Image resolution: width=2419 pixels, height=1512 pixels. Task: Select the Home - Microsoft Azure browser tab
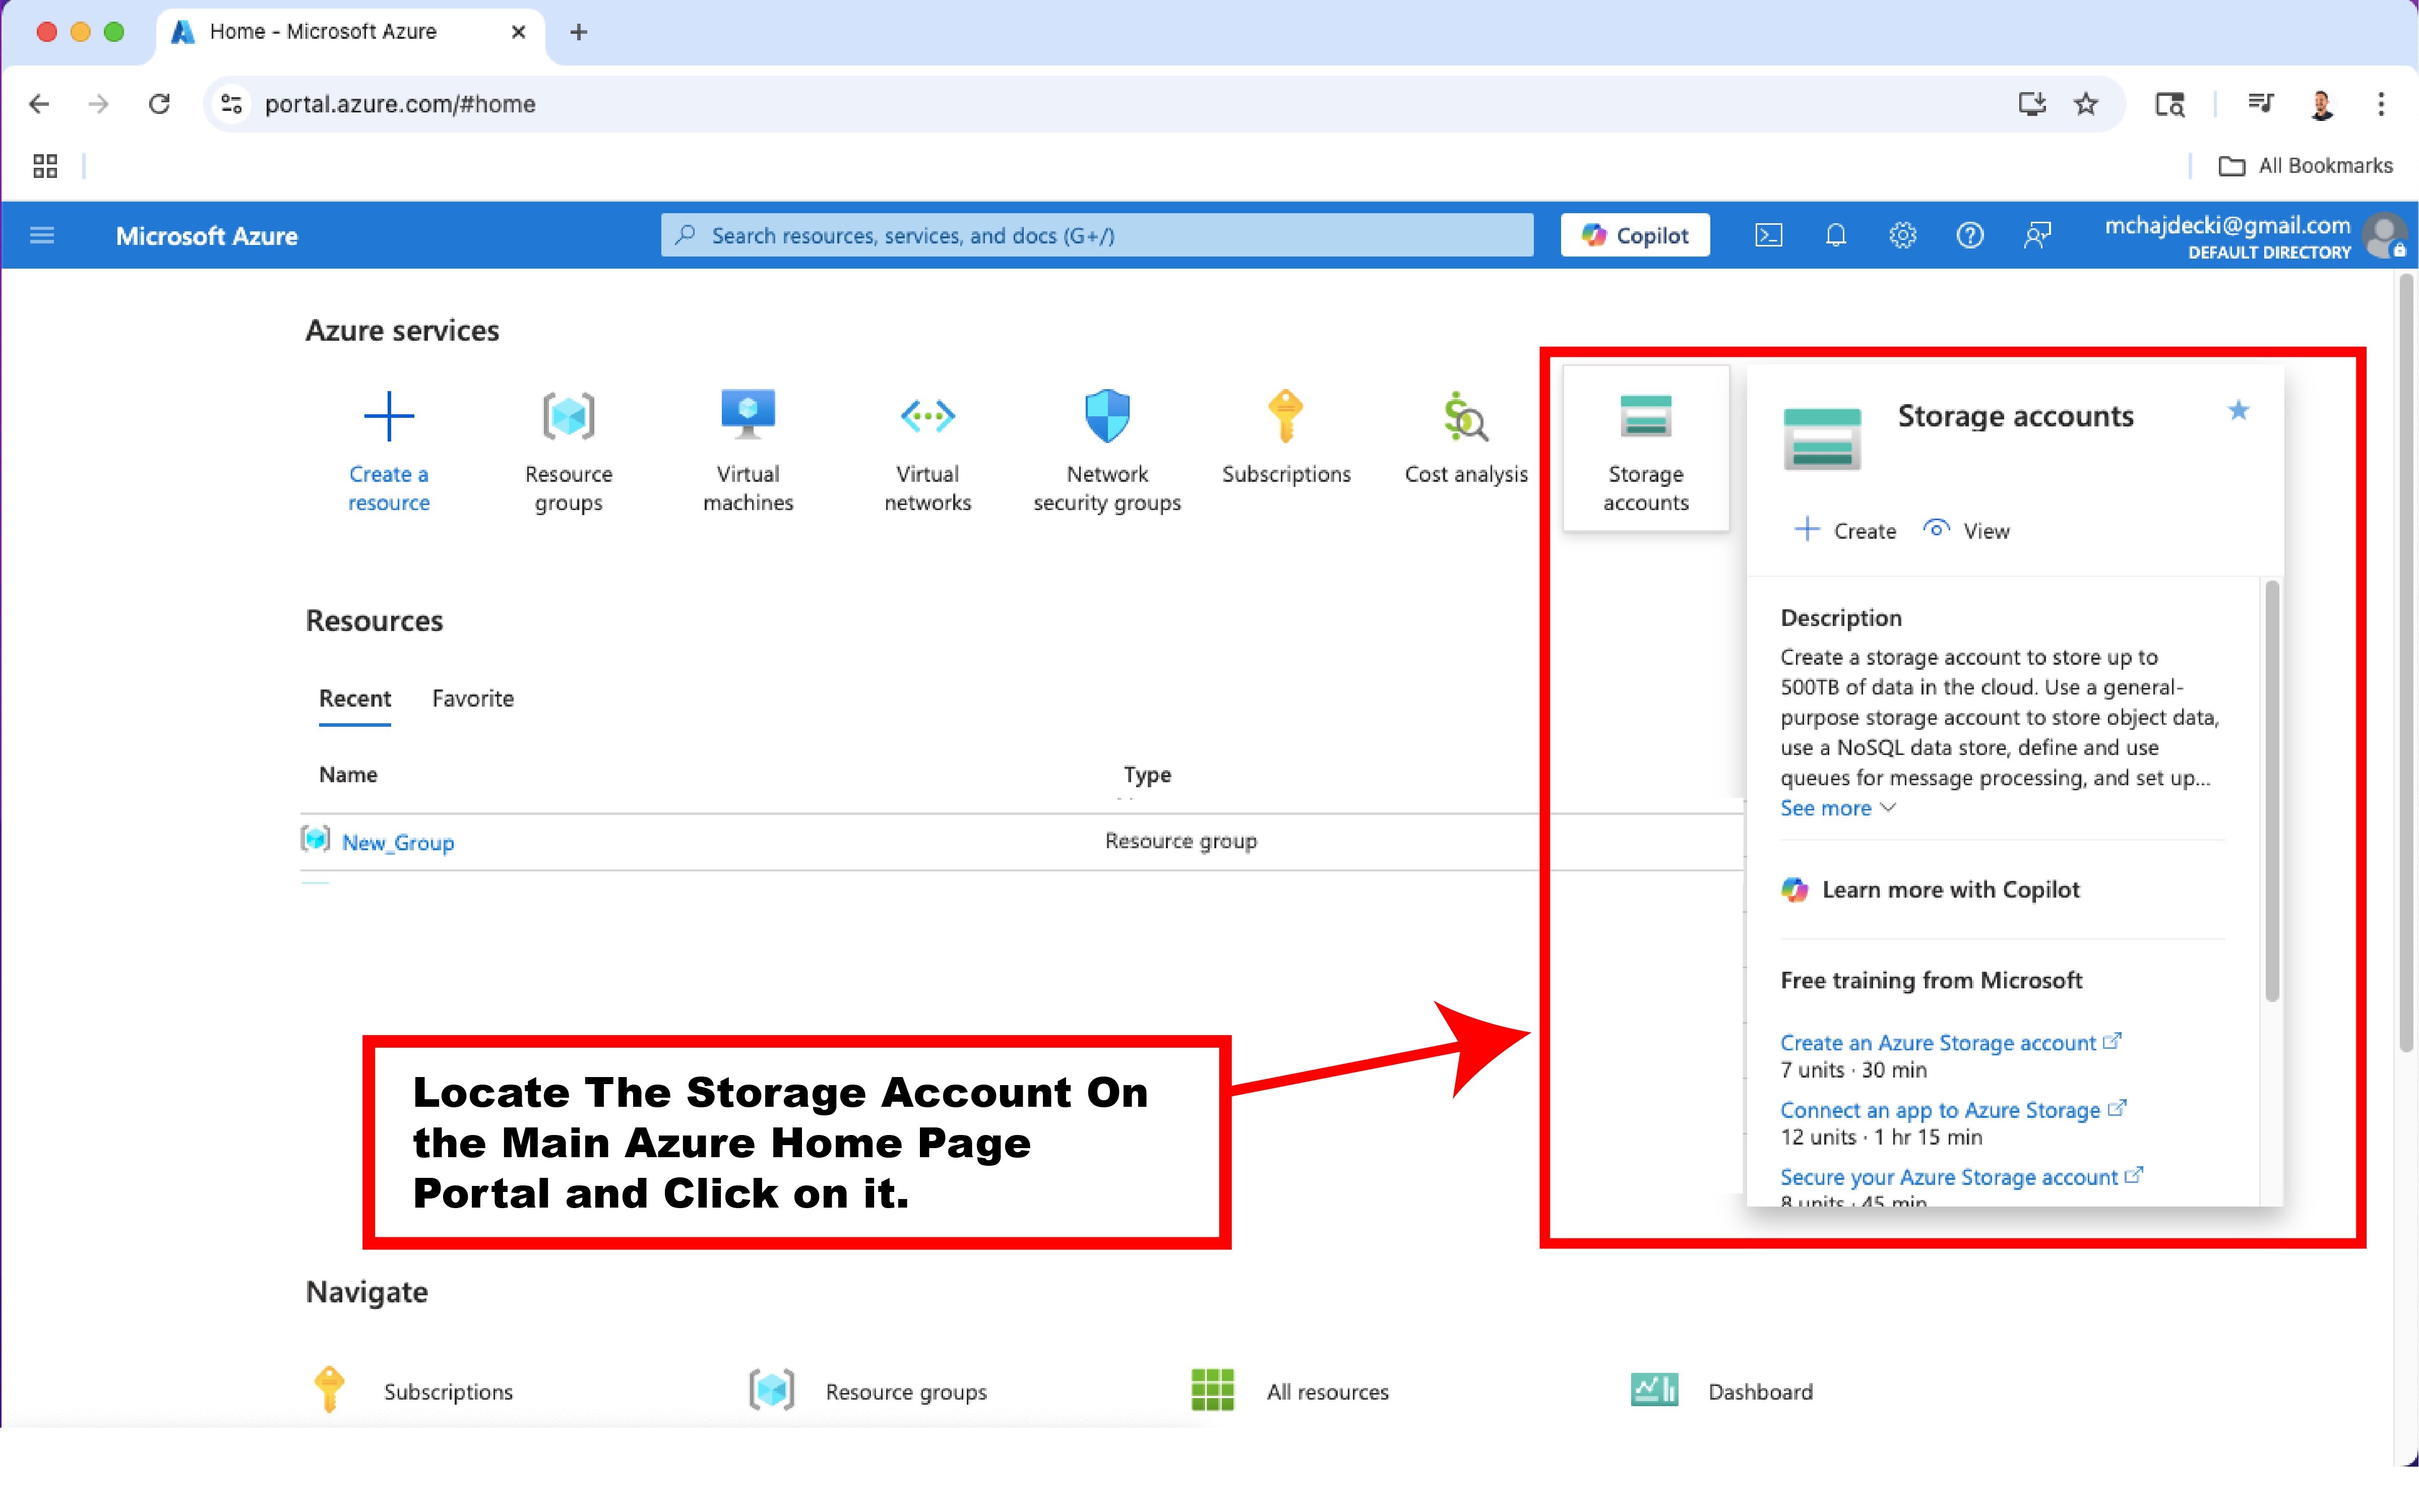click(350, 32)
